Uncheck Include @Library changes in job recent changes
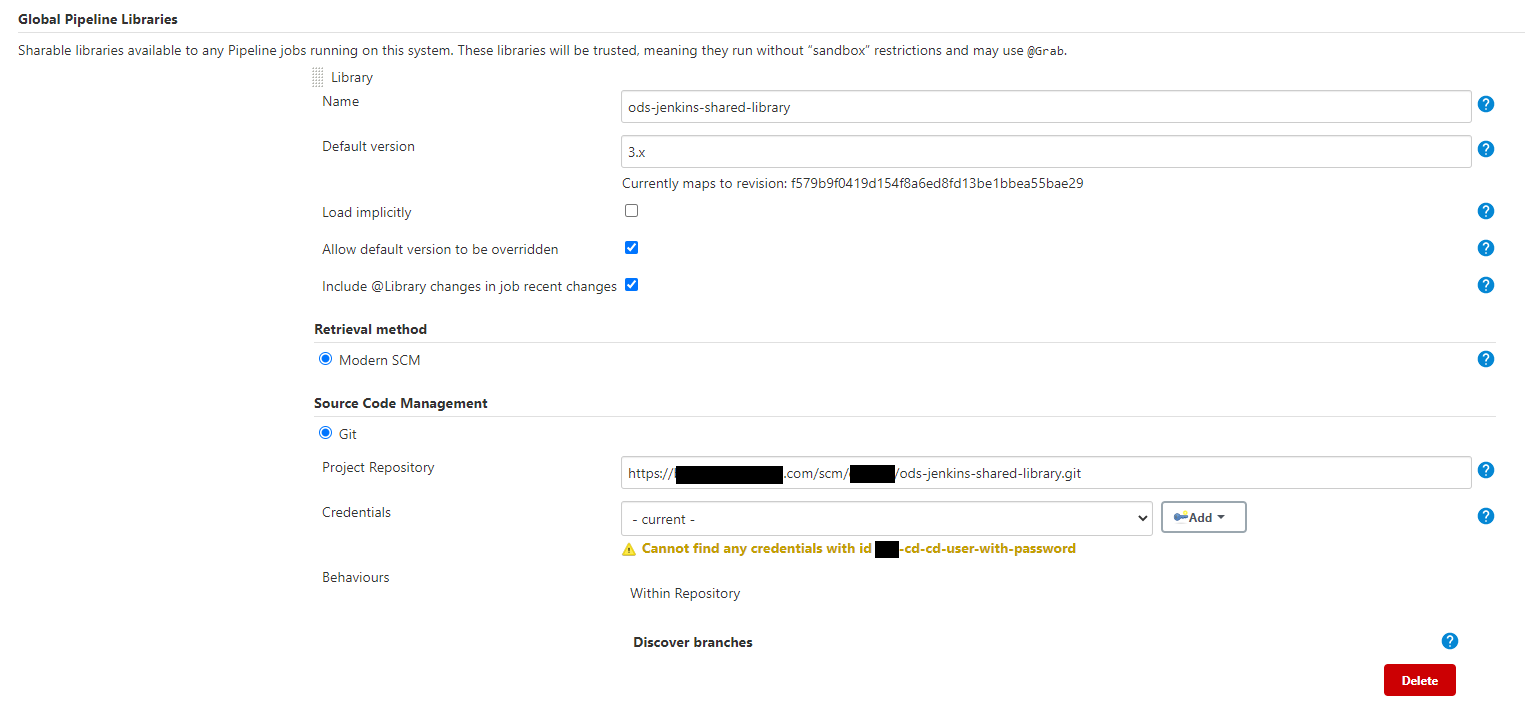The image size is (1527, 719). click(x=631, y=284)
